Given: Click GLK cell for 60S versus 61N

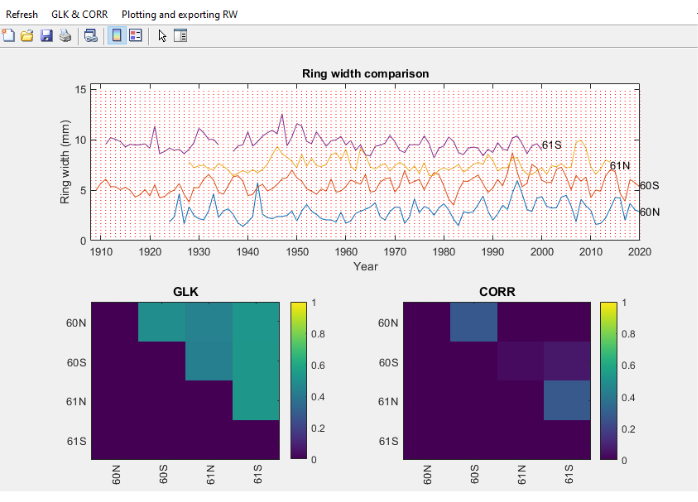Looking at the screenshot, I should click(209, 361).
